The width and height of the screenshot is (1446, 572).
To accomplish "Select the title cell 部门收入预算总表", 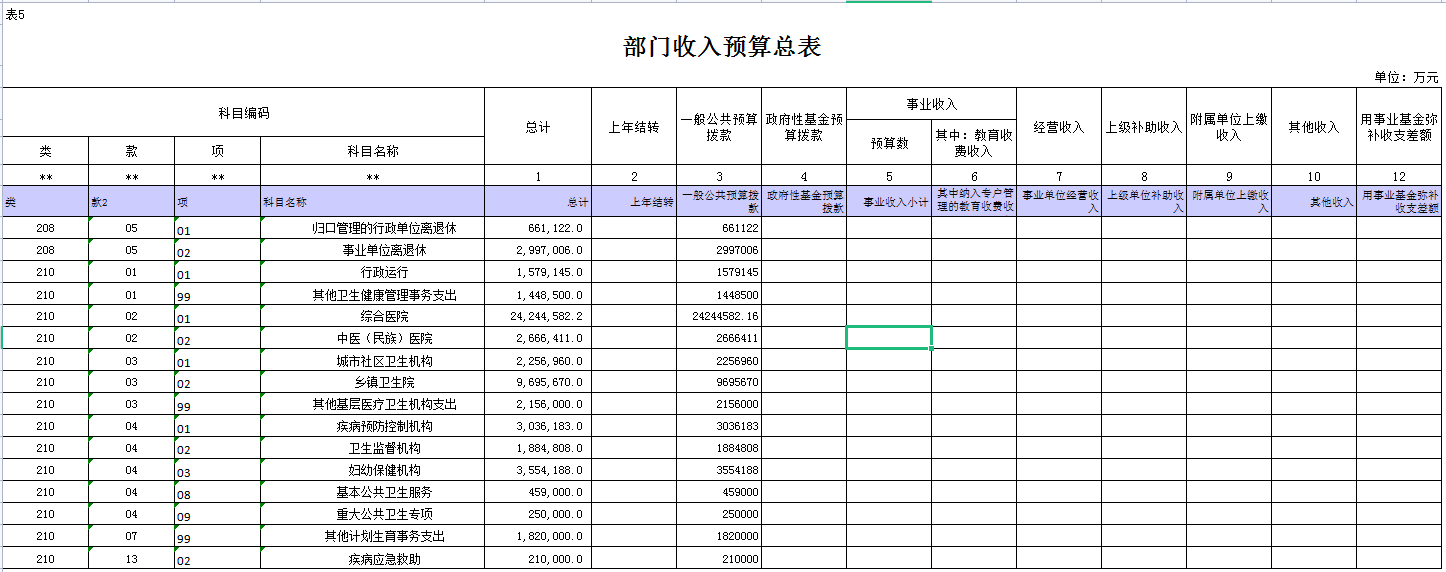I will pyautogui.click(x=722, y=47).
